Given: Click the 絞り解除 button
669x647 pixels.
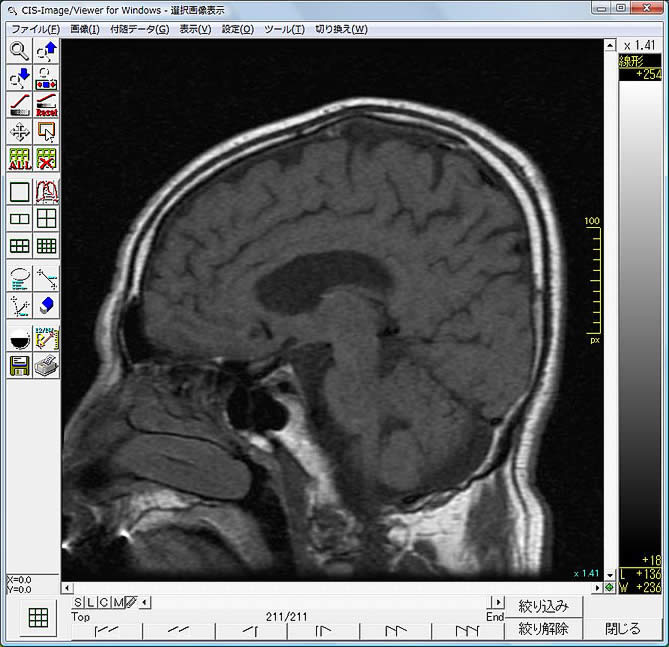Looking at the screenshot, I should coord(544,629).
